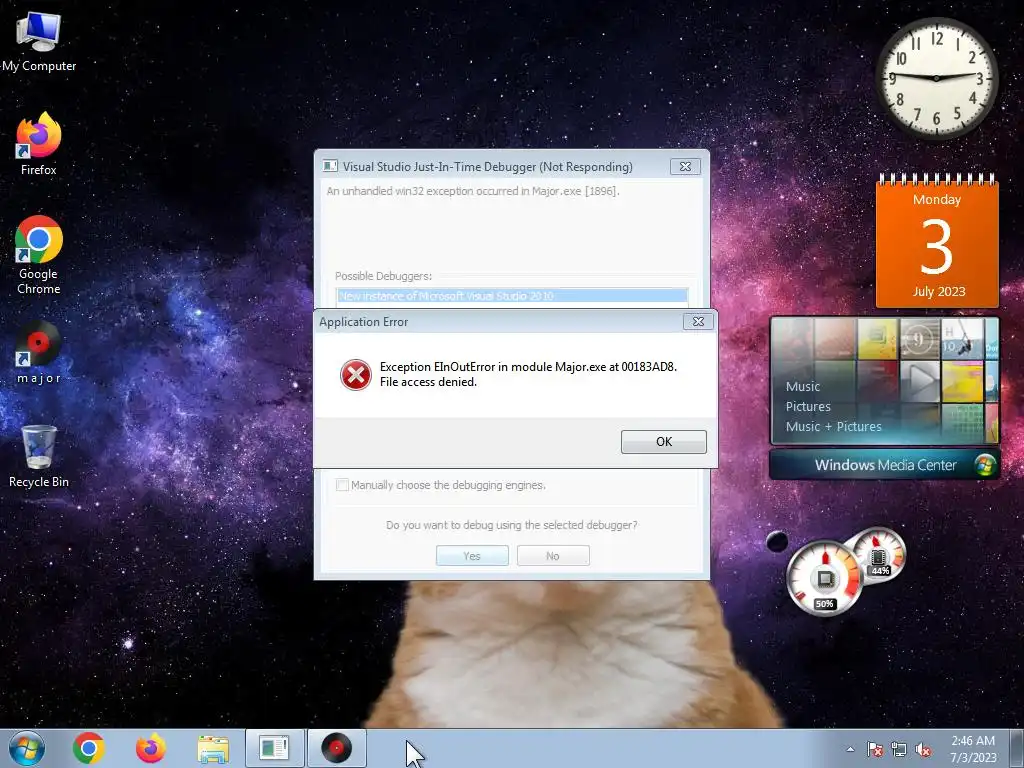Click the Exception EInOutError message text
Screen dimensions: 1024x768
(x=528, y=374)
